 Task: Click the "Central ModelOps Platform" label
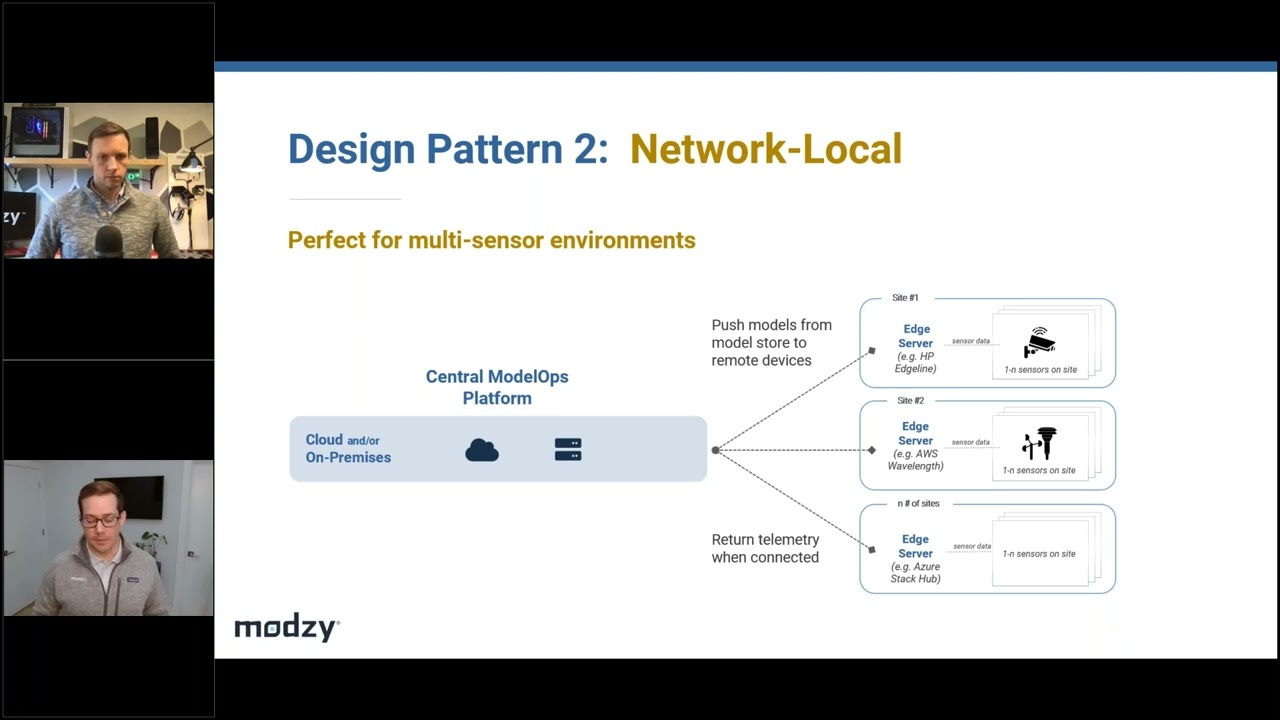(497, 387)
